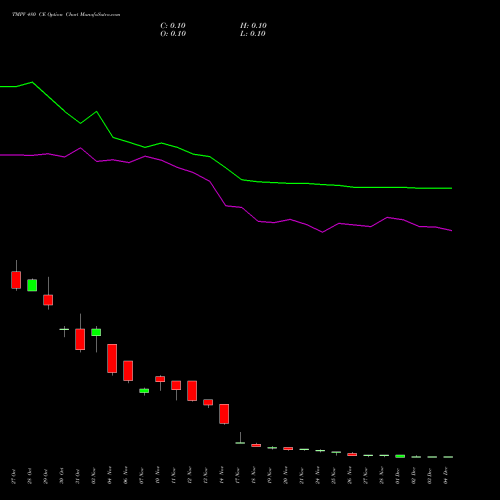The image size is (500, 500).
Task: Select the close value 'C: 0.10'
Action: (x=173, y=26)
